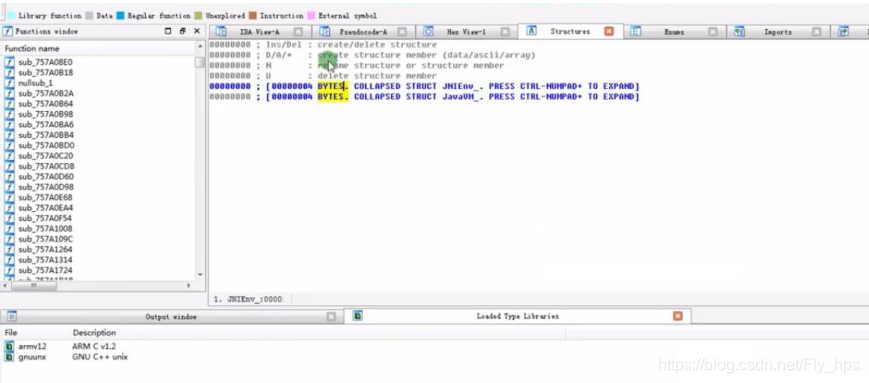Open the Imports tab
This screenshot has width=869, height=383.
coord(778,32)
